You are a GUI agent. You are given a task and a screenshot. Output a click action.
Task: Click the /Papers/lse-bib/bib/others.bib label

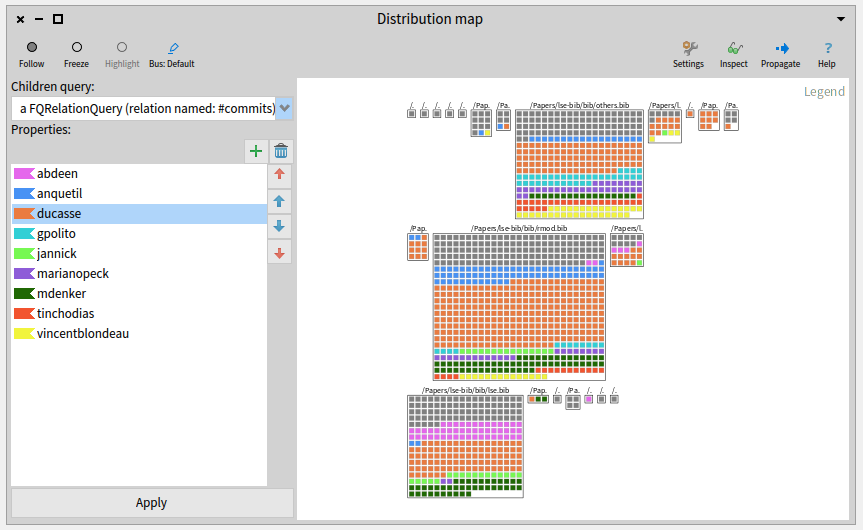click(580, 105)
